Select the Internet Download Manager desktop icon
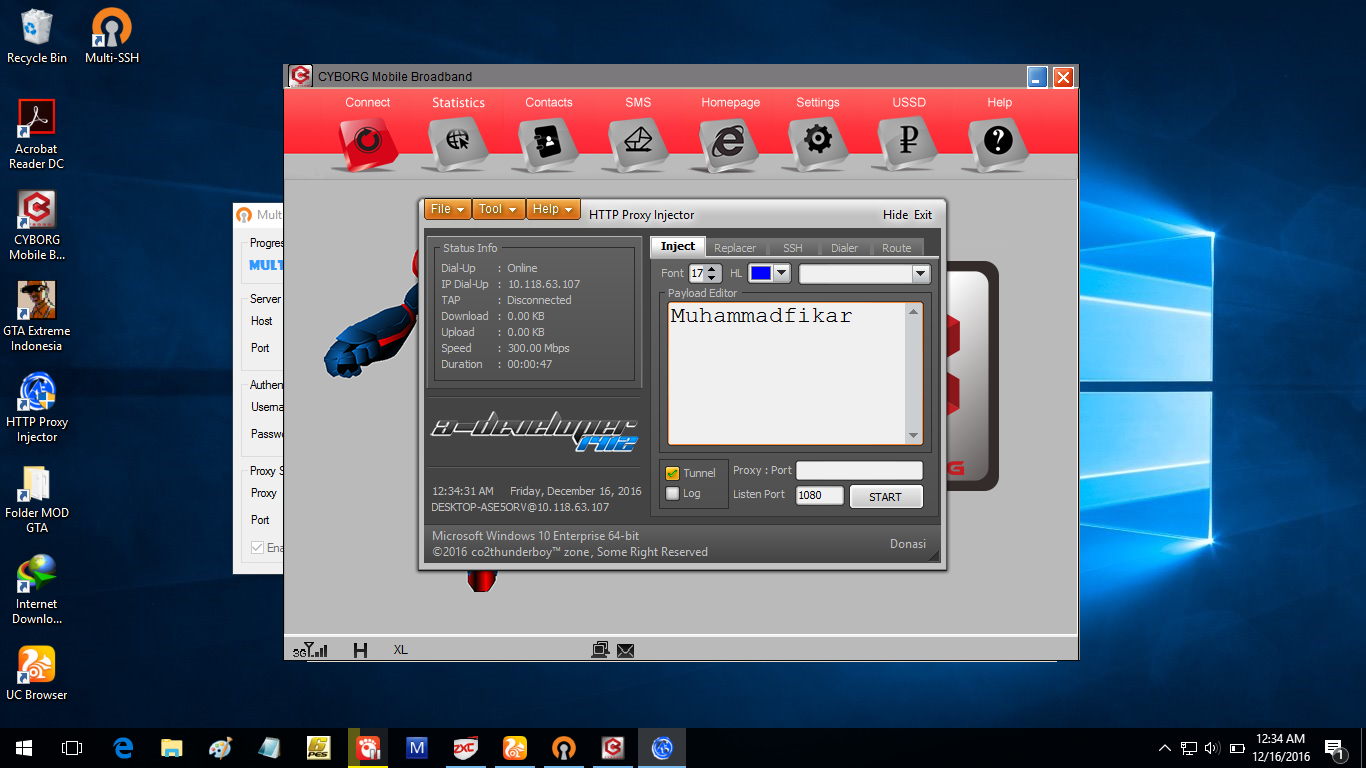 [x=37, y=590]
